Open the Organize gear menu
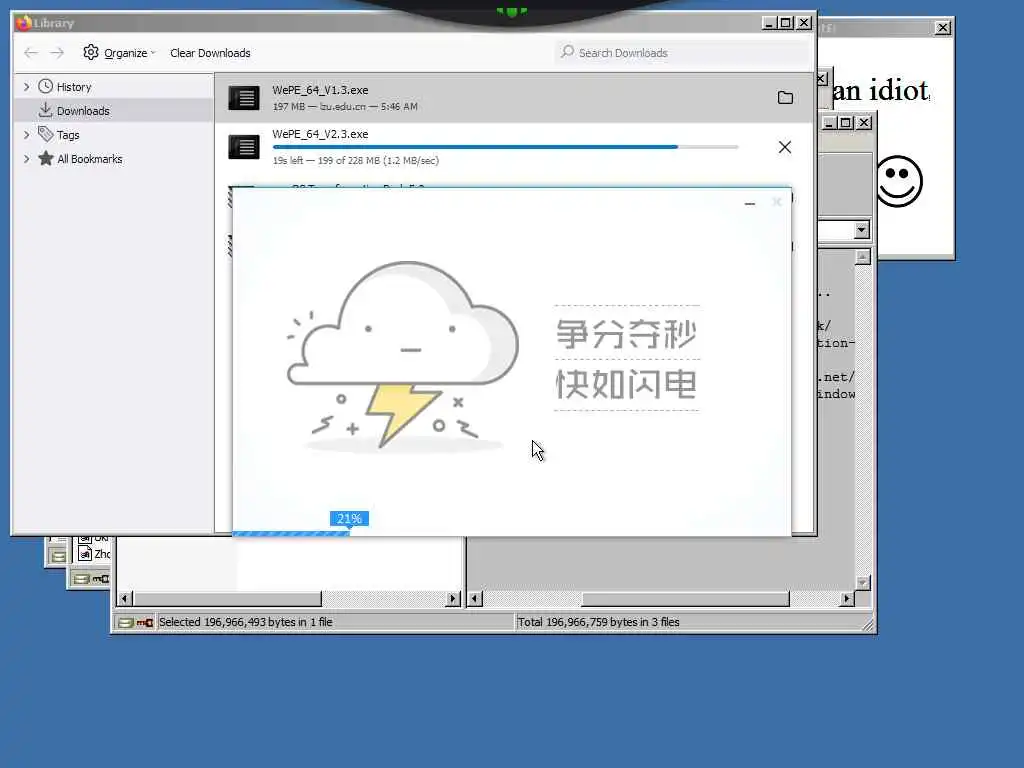The width and height of the screenshot is (1024, 768). (x=118, y=53)
